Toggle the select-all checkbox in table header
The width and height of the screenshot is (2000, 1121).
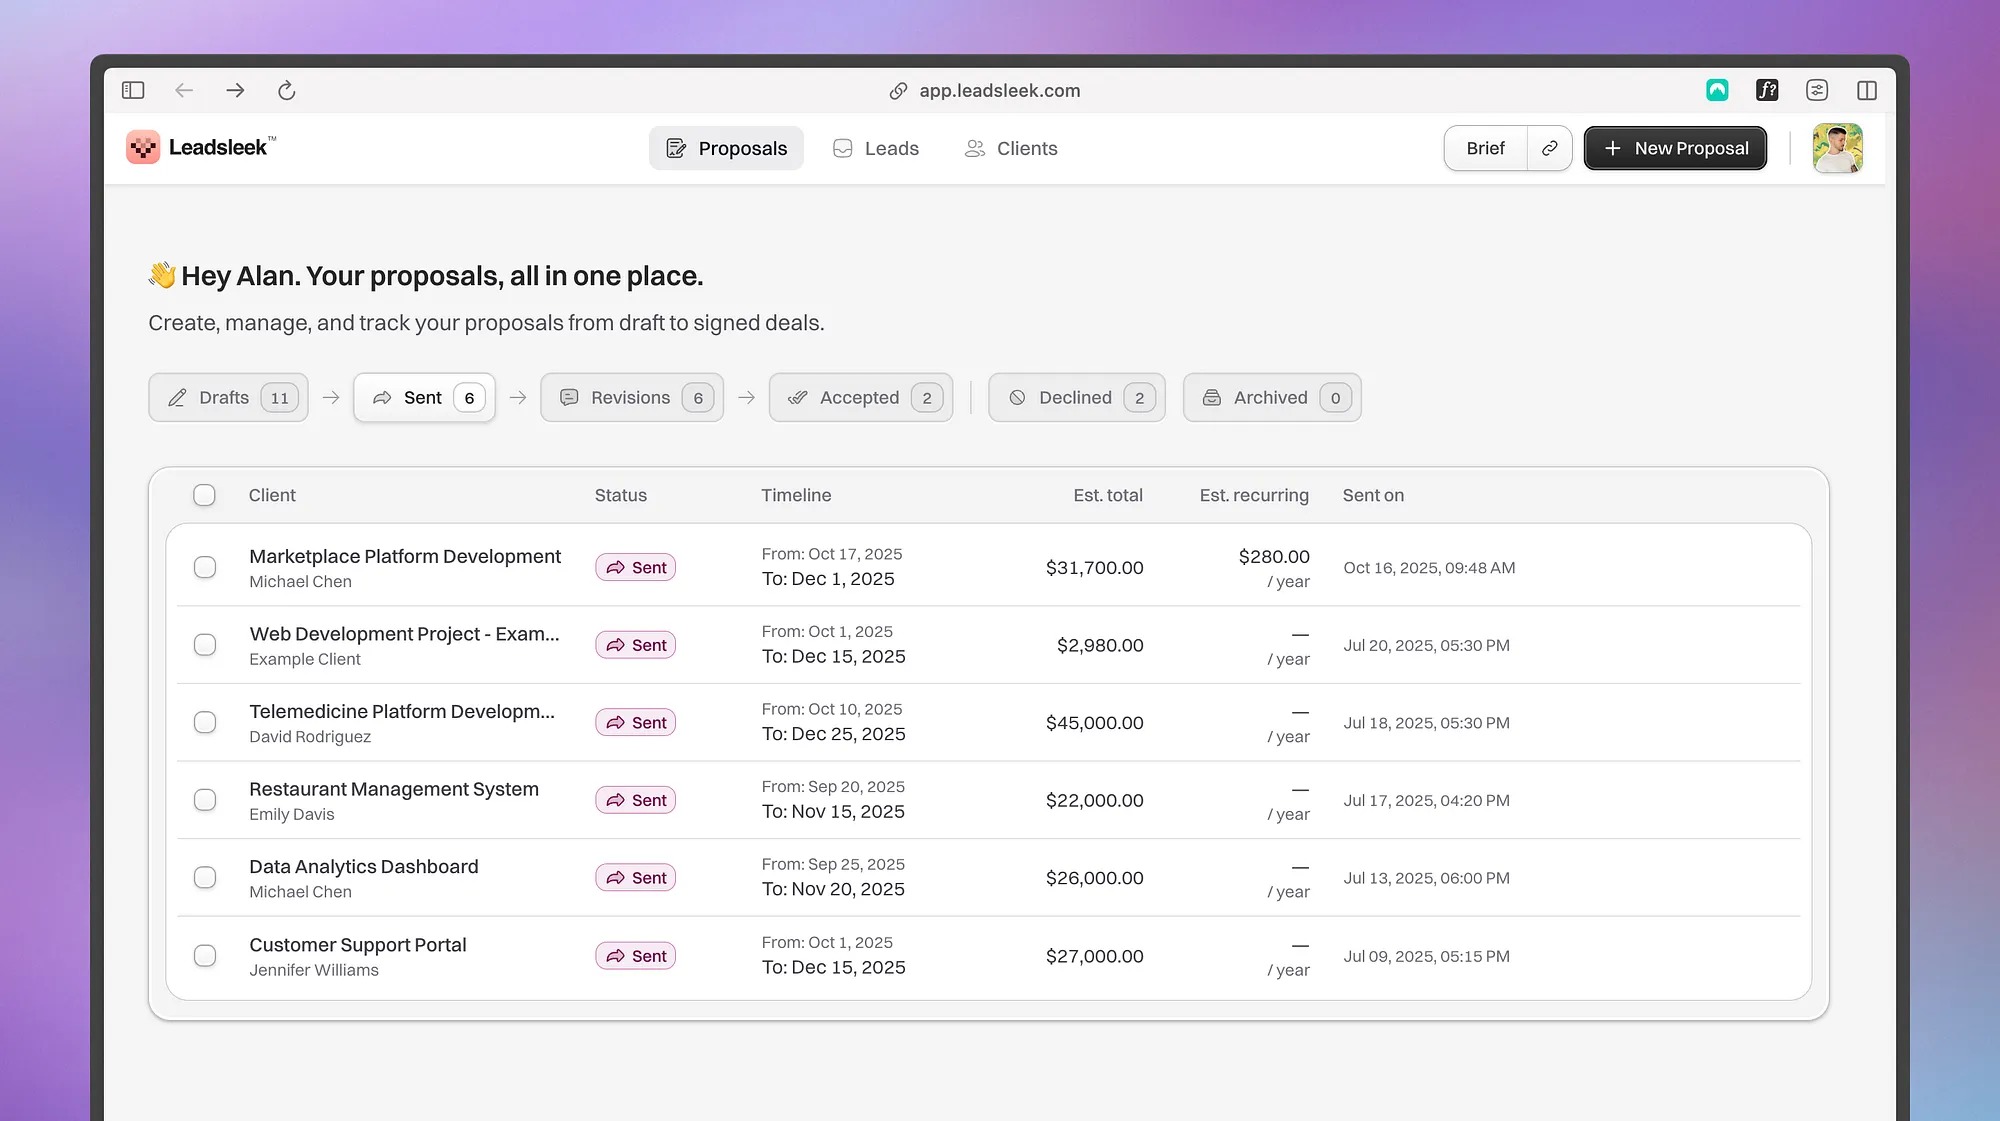point(204,495)
